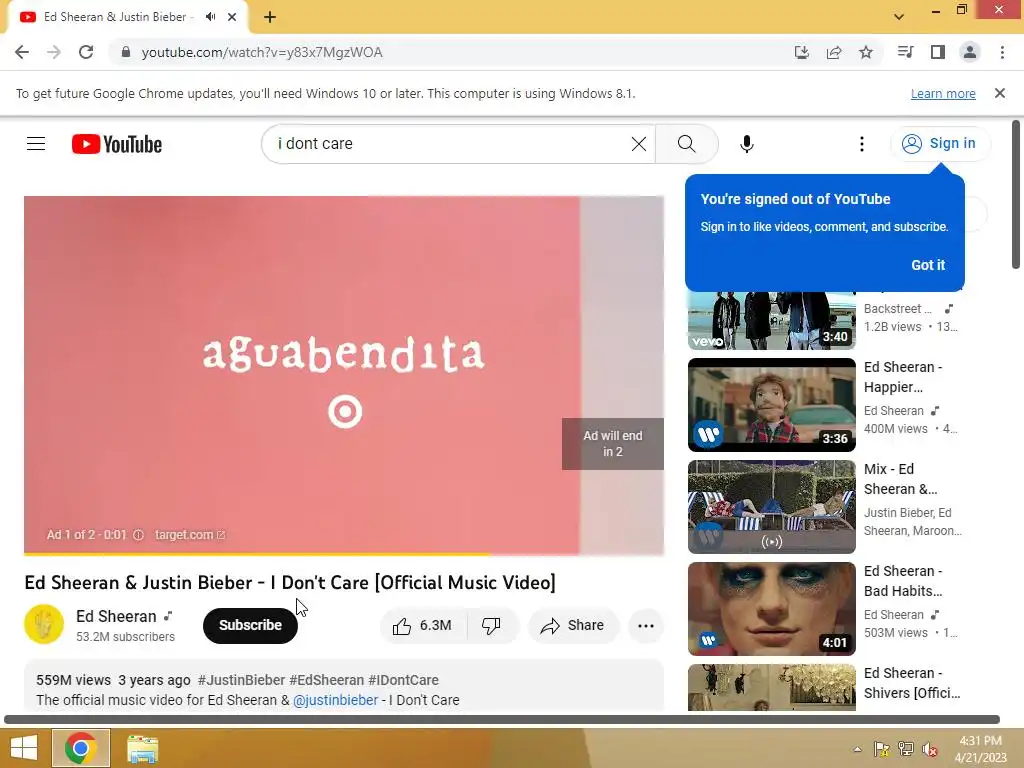Open Action Center flag icon

pos(881,749)
